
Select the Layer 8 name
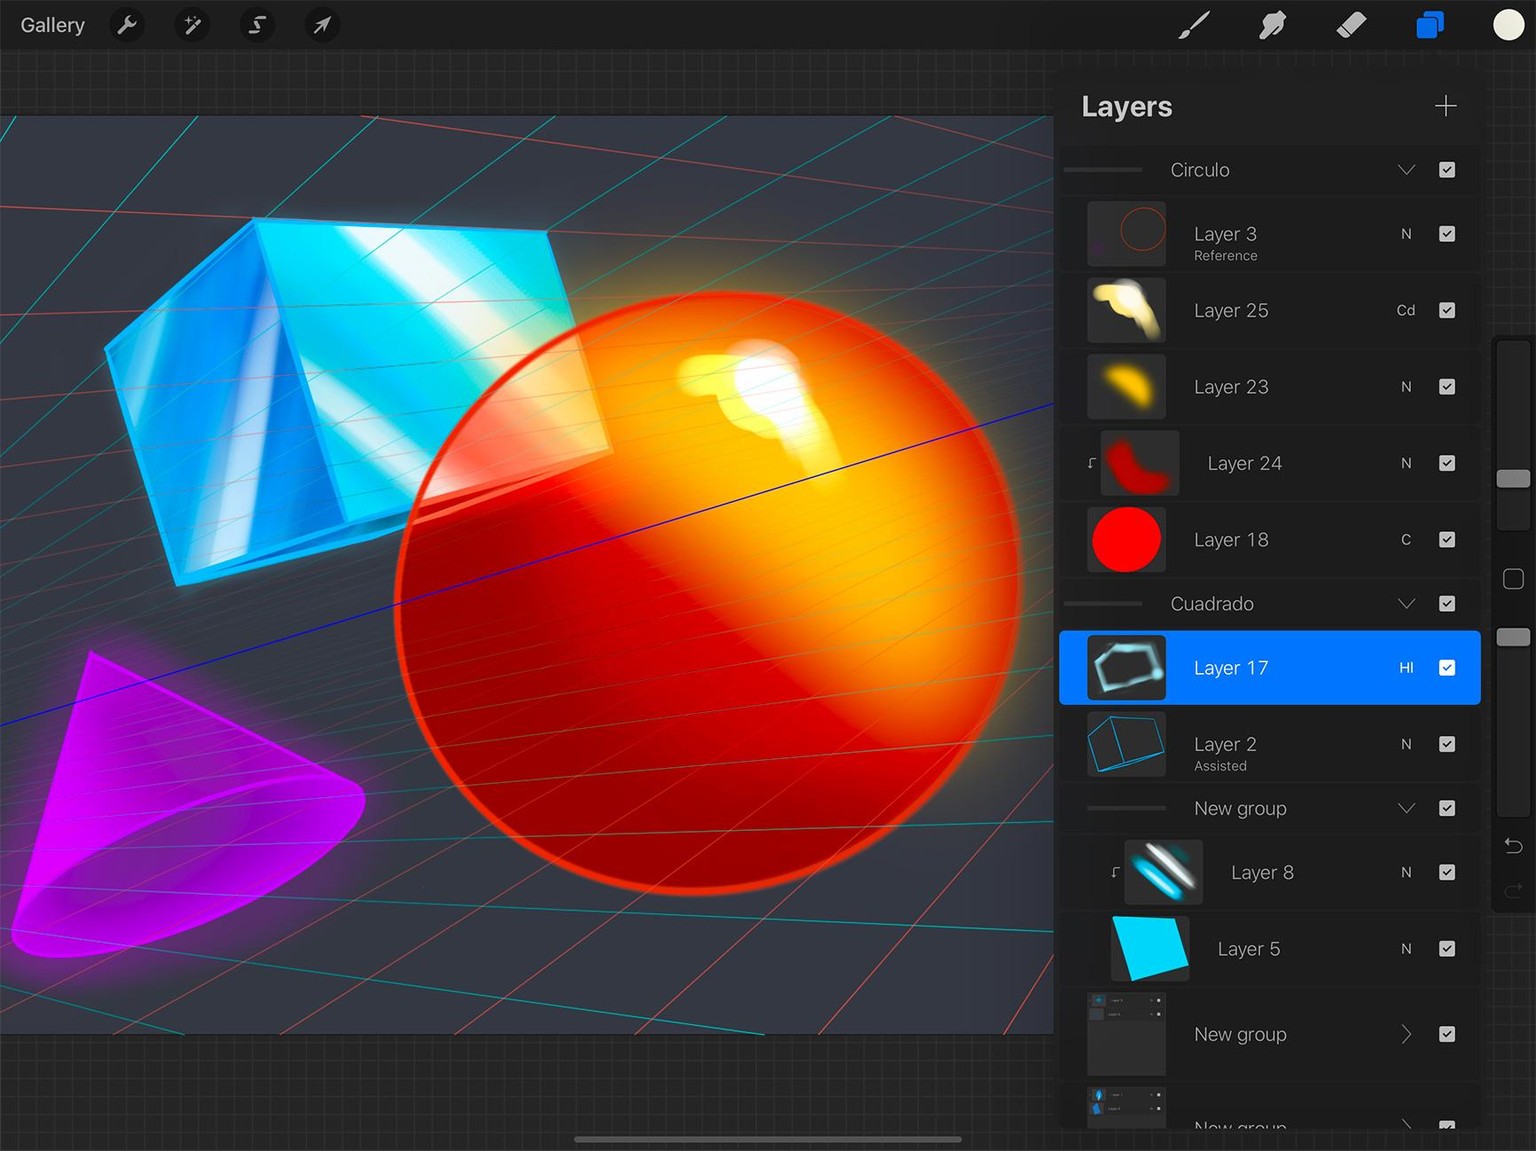[1262, 872]
